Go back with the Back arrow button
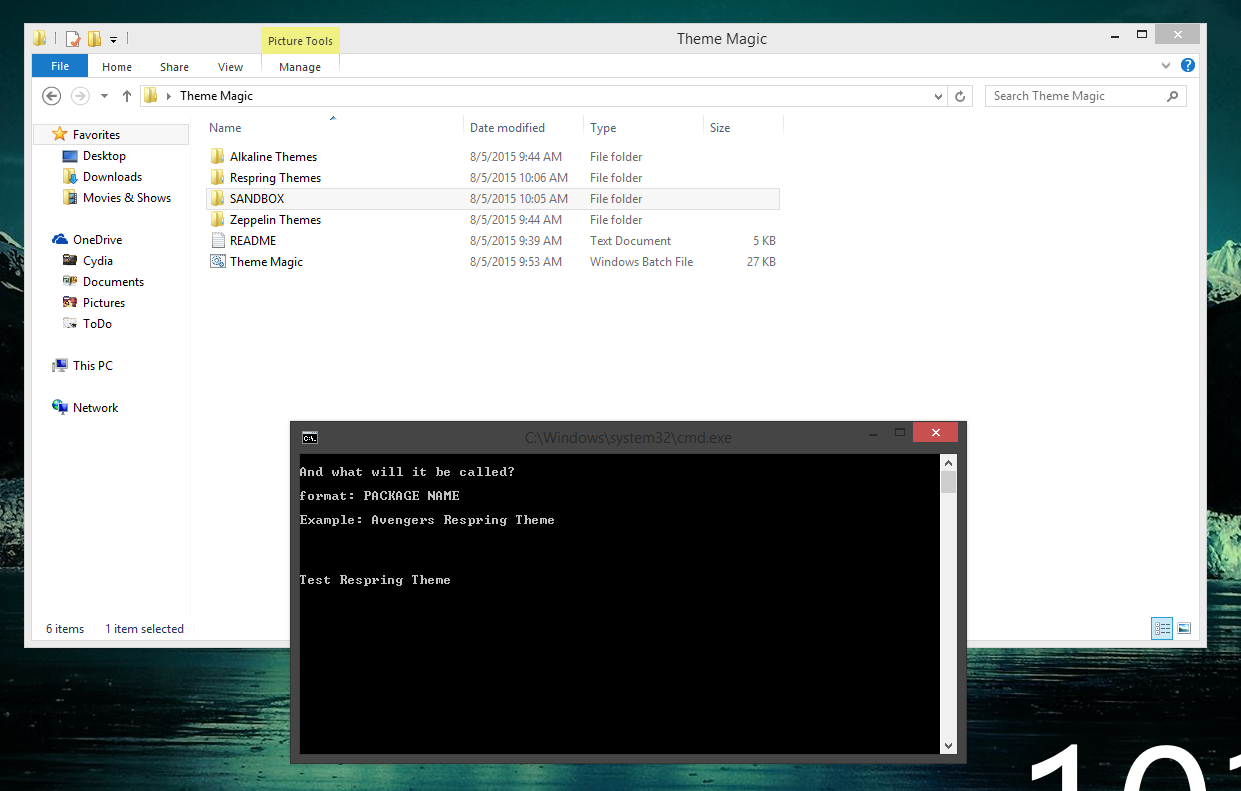The image size is (1241, 791). click(x=52, y=96)
